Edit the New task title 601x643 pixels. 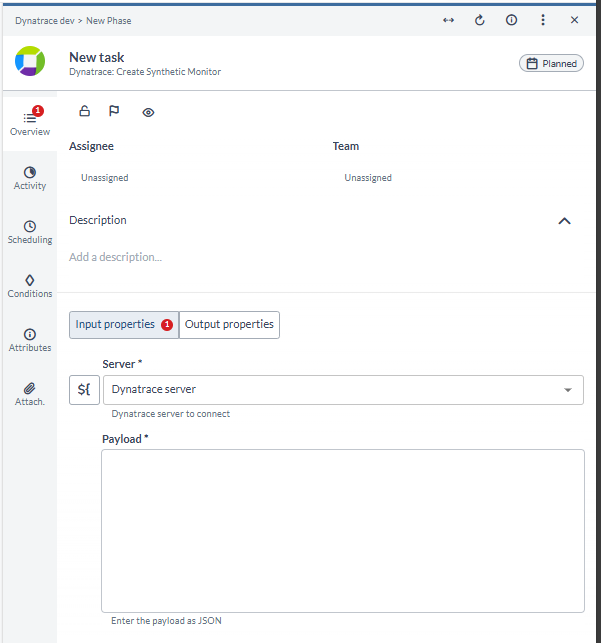(x=97, y=57)
